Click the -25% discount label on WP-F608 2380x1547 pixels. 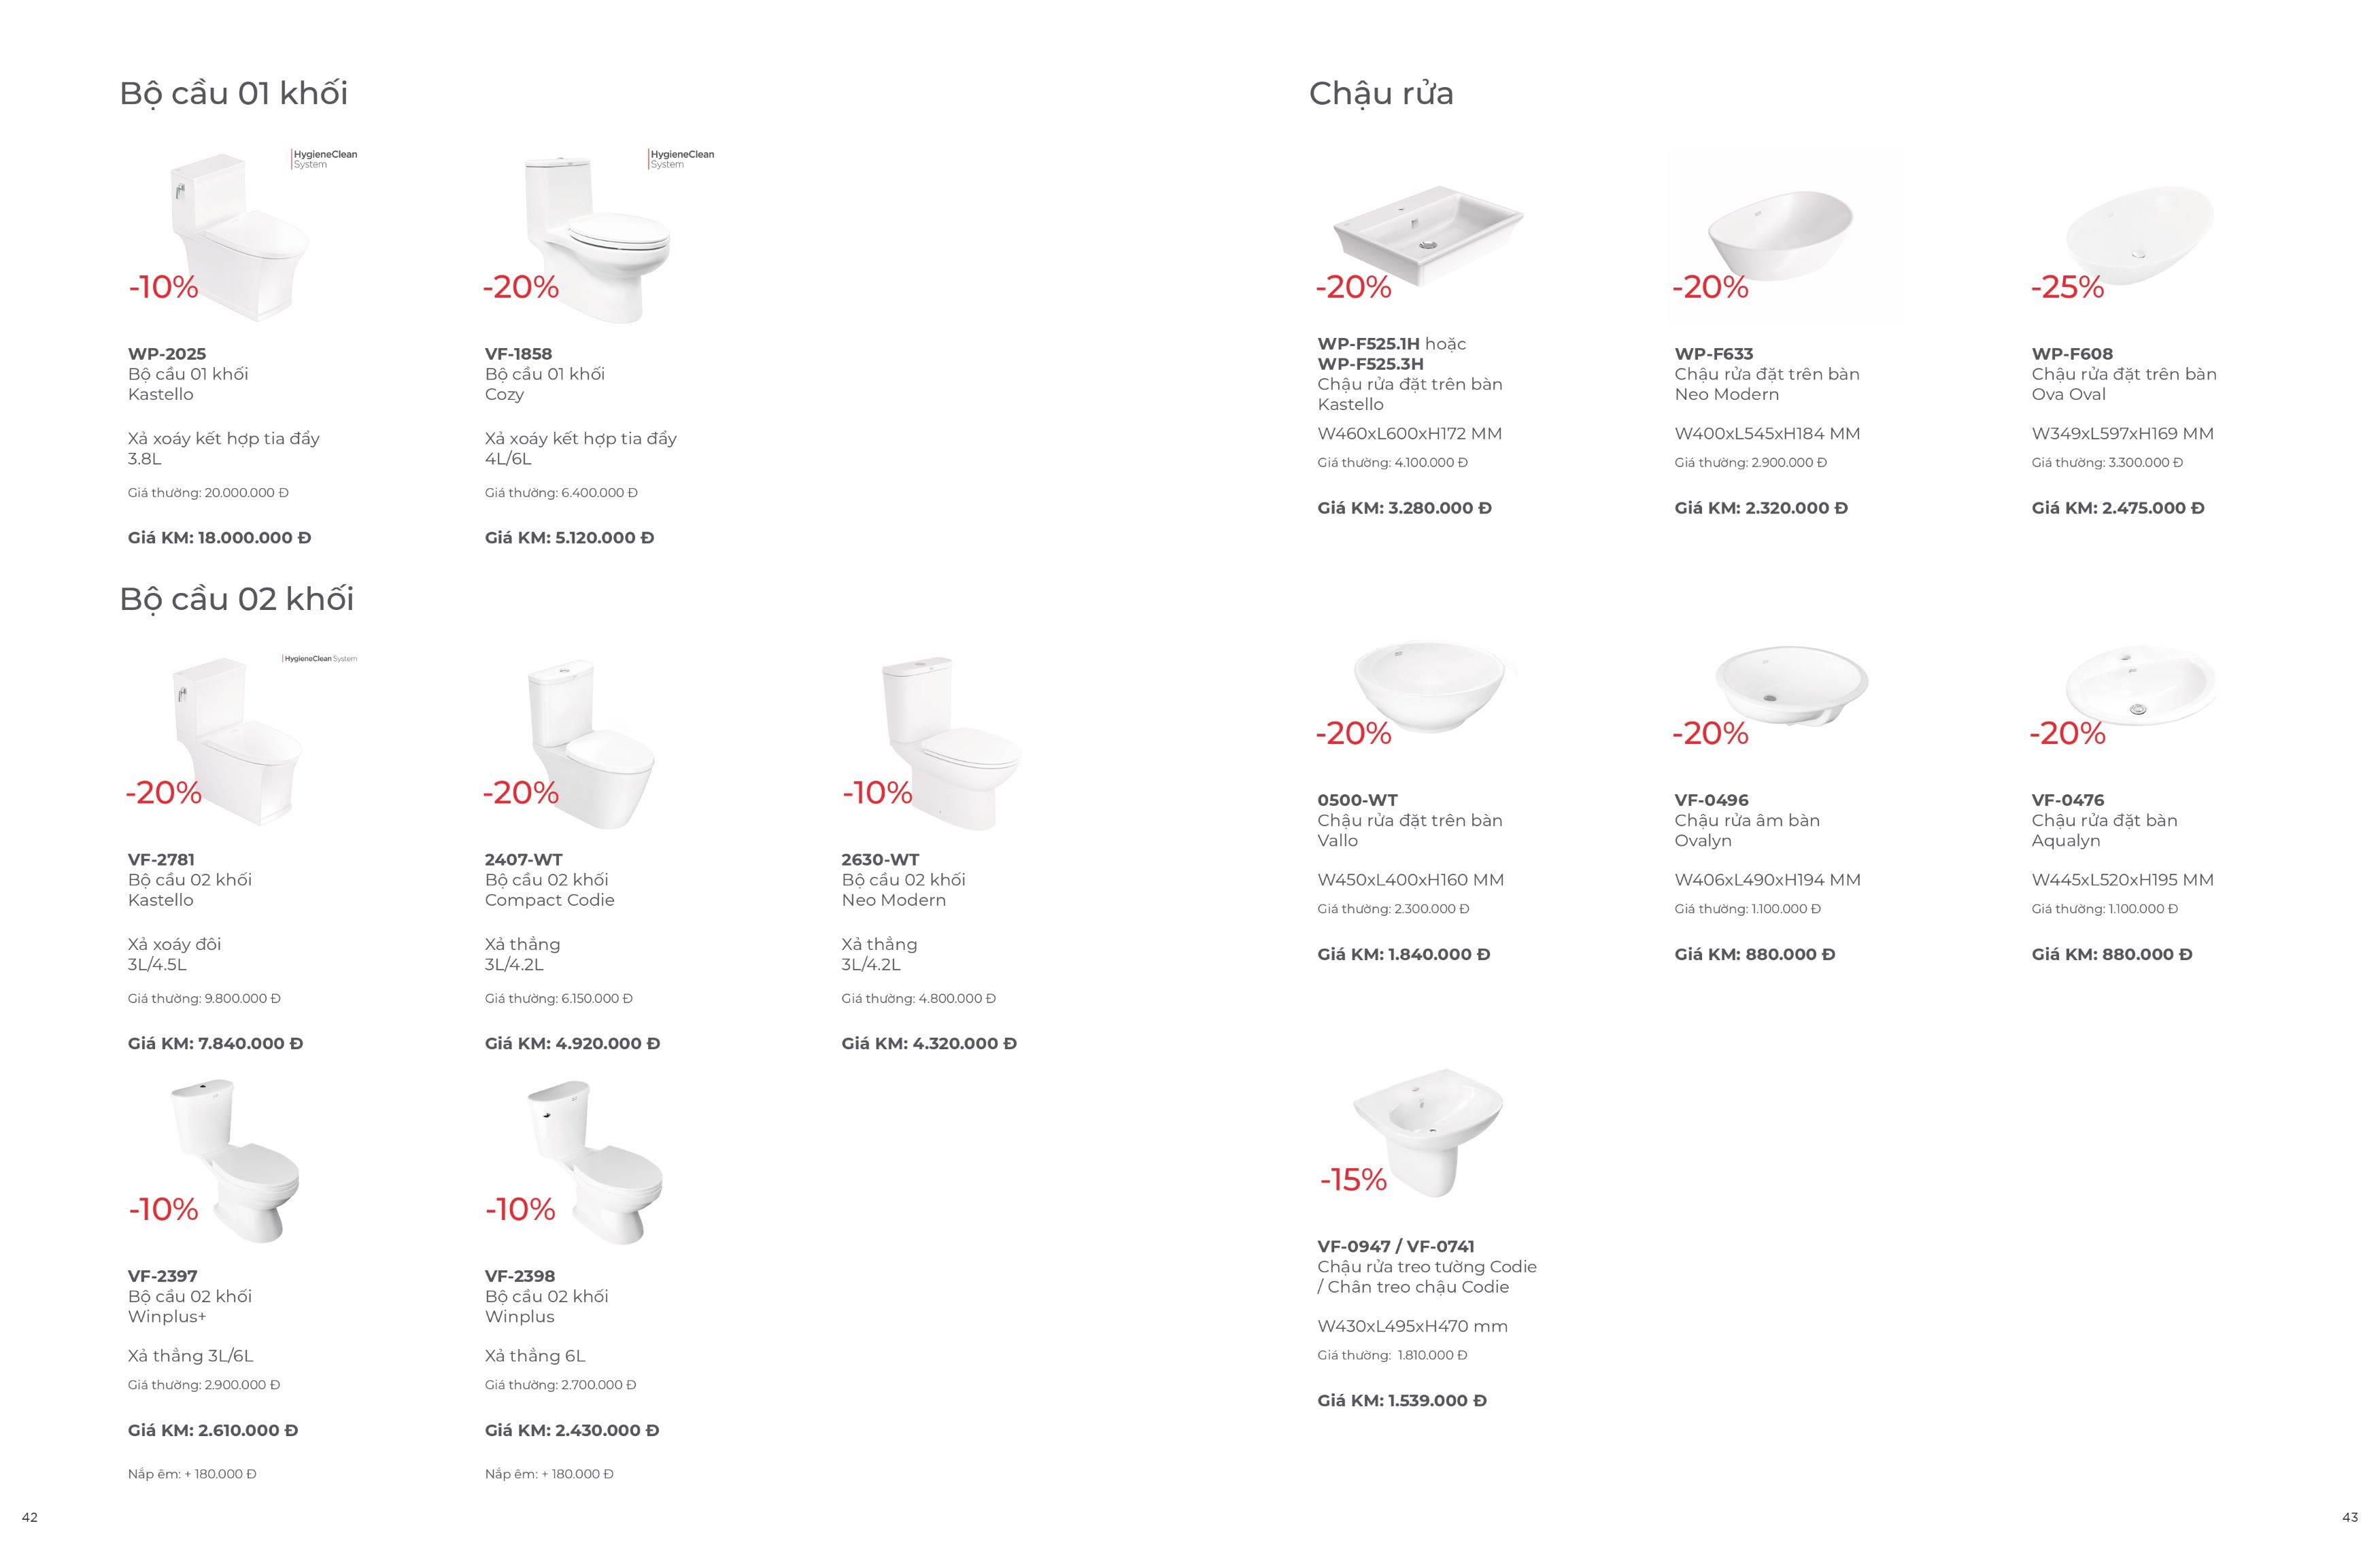click(x=2067, y=287)
